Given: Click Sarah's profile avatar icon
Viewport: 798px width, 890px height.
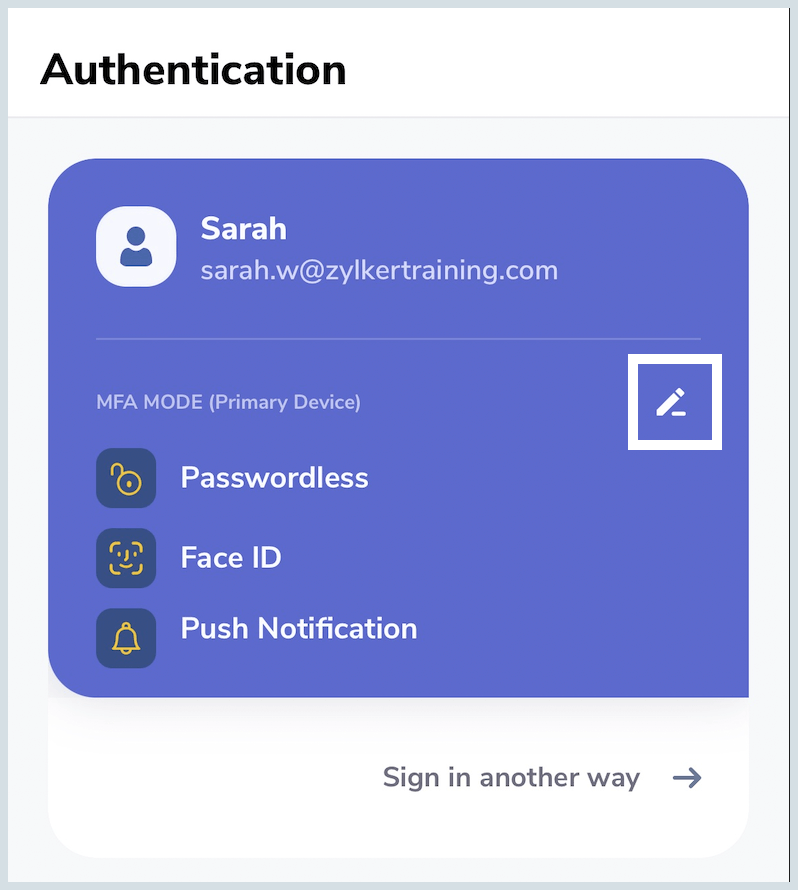Looking at the screenshot, I should click(136, 246).
